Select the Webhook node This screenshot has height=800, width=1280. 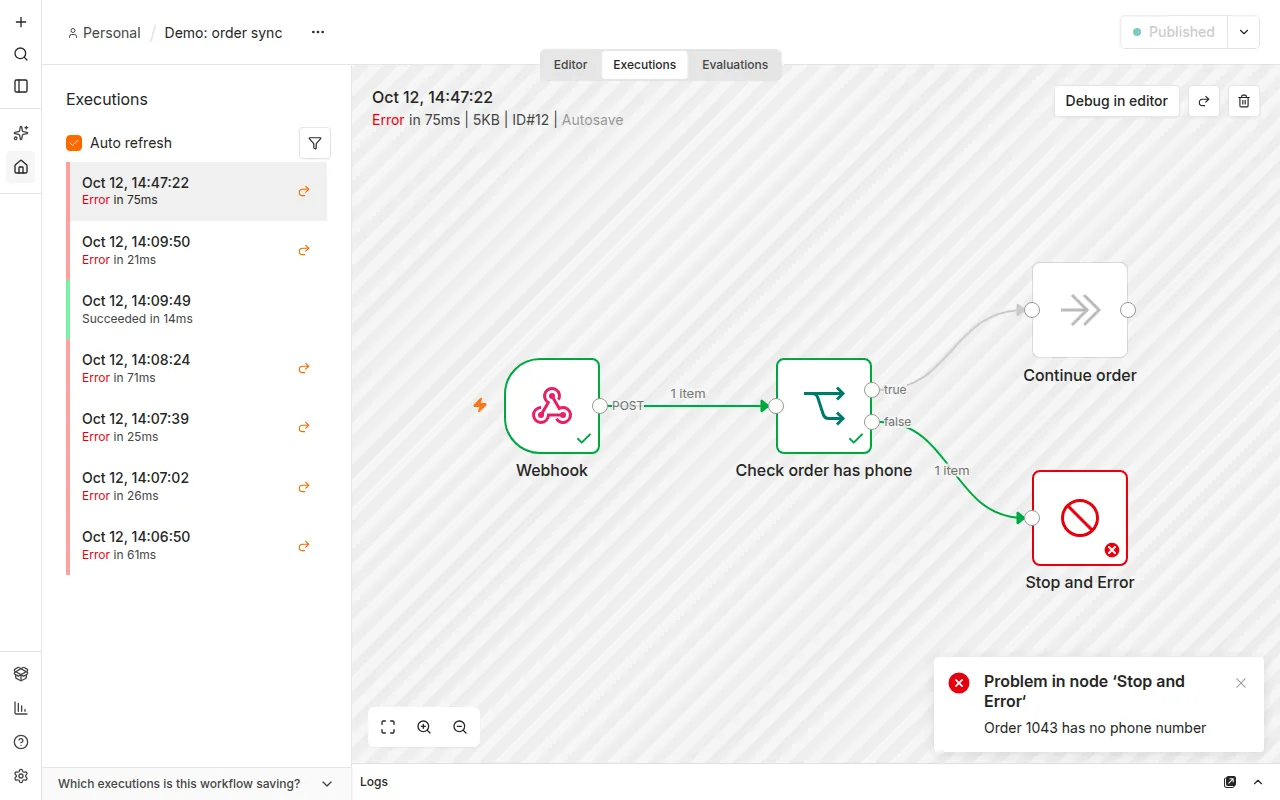click(552, 406)
